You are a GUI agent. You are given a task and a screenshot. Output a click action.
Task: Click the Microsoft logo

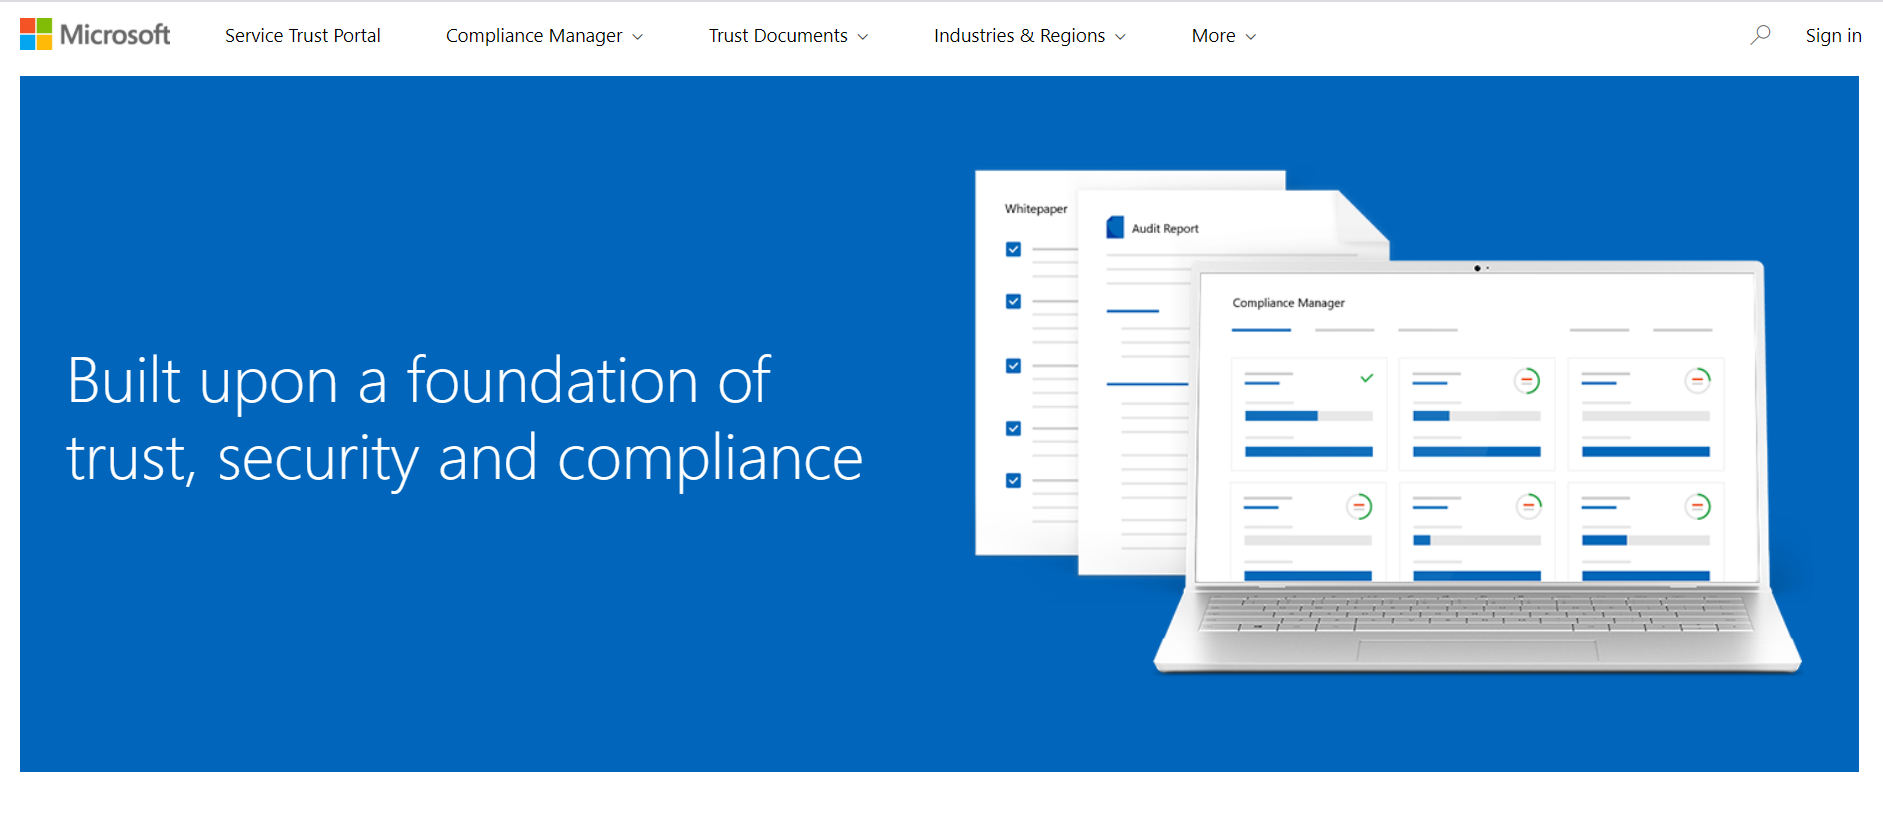coord(95,35)
